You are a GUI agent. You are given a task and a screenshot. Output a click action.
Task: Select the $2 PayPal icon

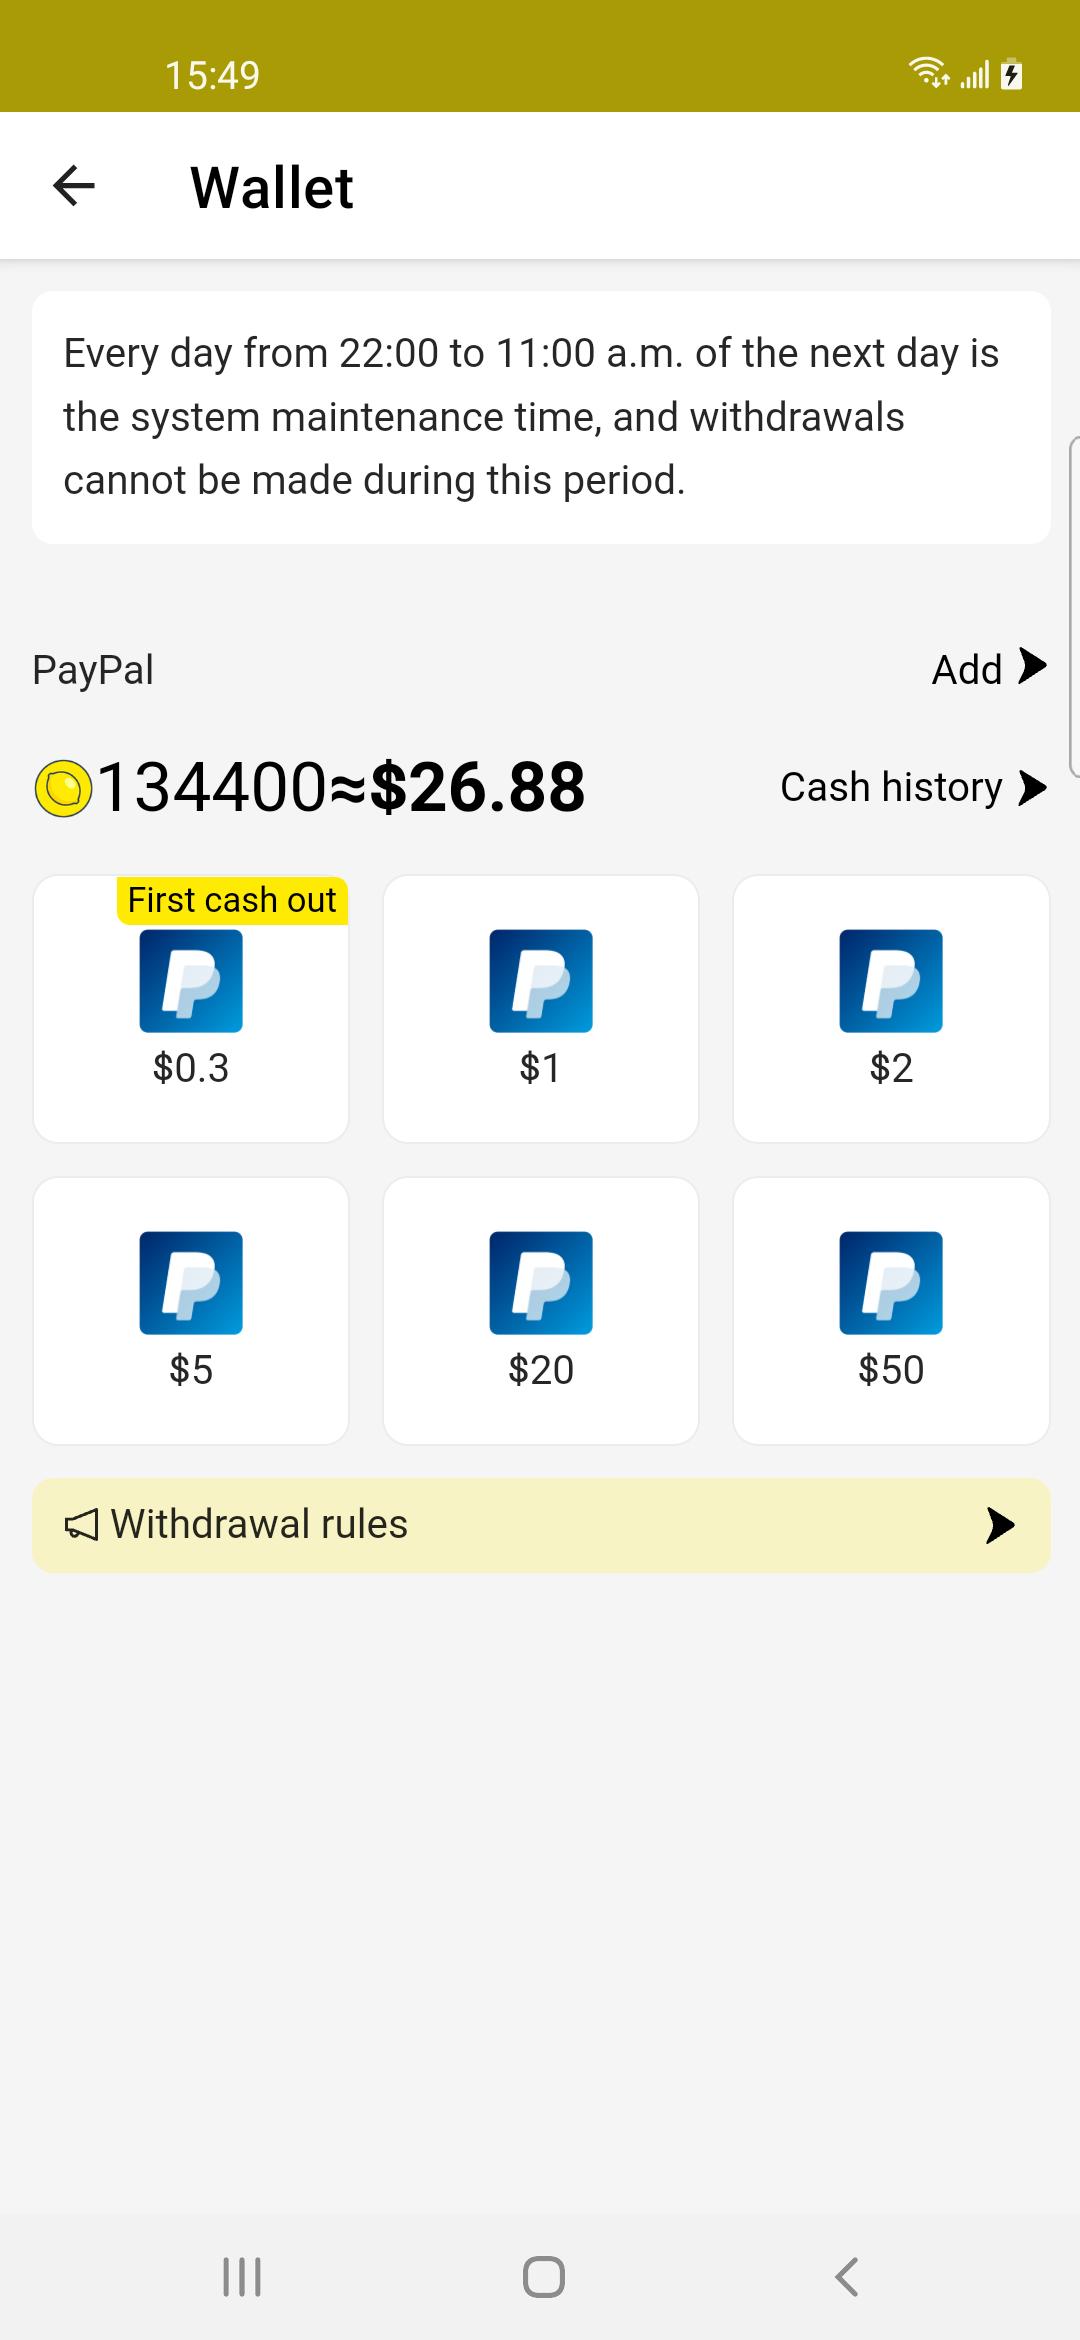(x=891, y=981)
